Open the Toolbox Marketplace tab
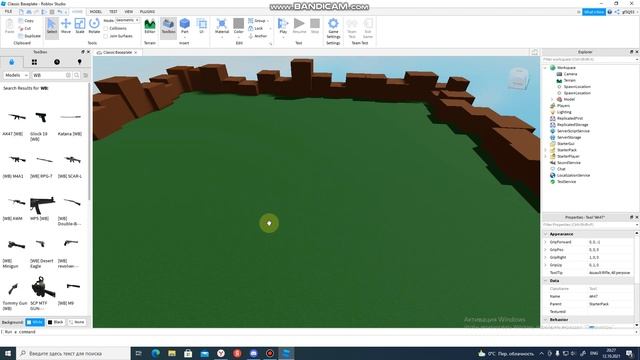Screen dimensions: 640x360 pos(11,62)
